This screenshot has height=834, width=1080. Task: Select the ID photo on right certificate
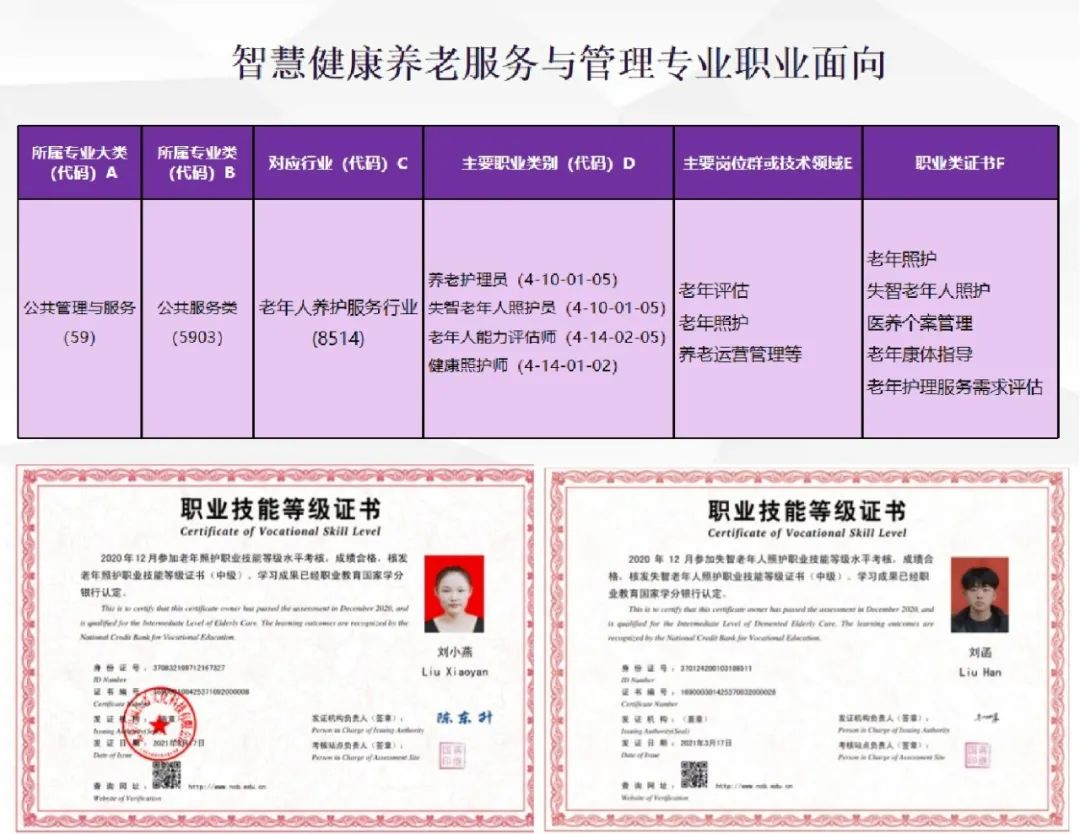click(979, 595)
